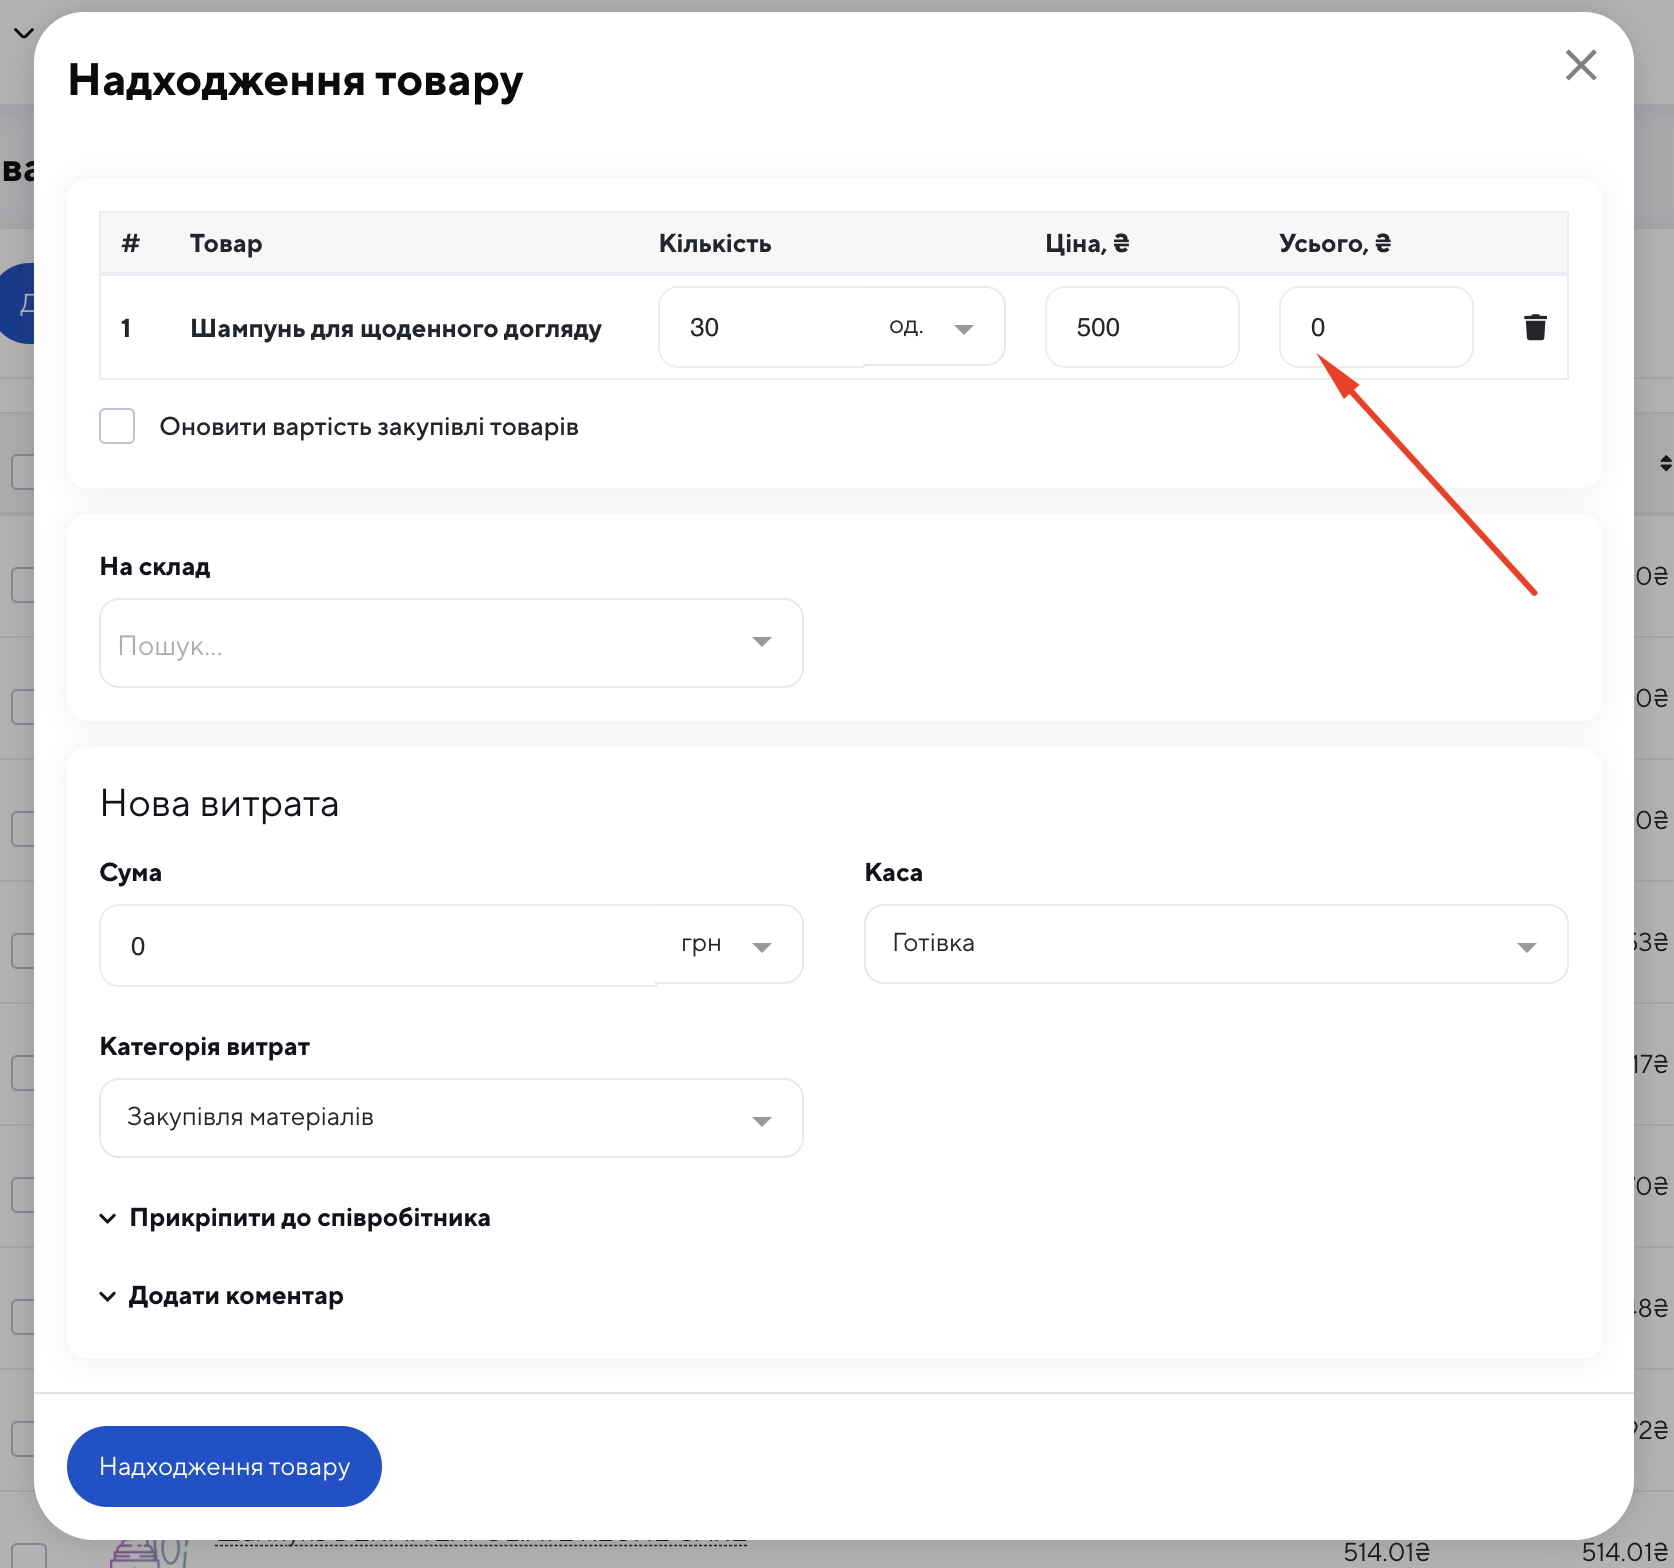
Task: Click the quantity field showing 30
Action: (x=760, y=327)
